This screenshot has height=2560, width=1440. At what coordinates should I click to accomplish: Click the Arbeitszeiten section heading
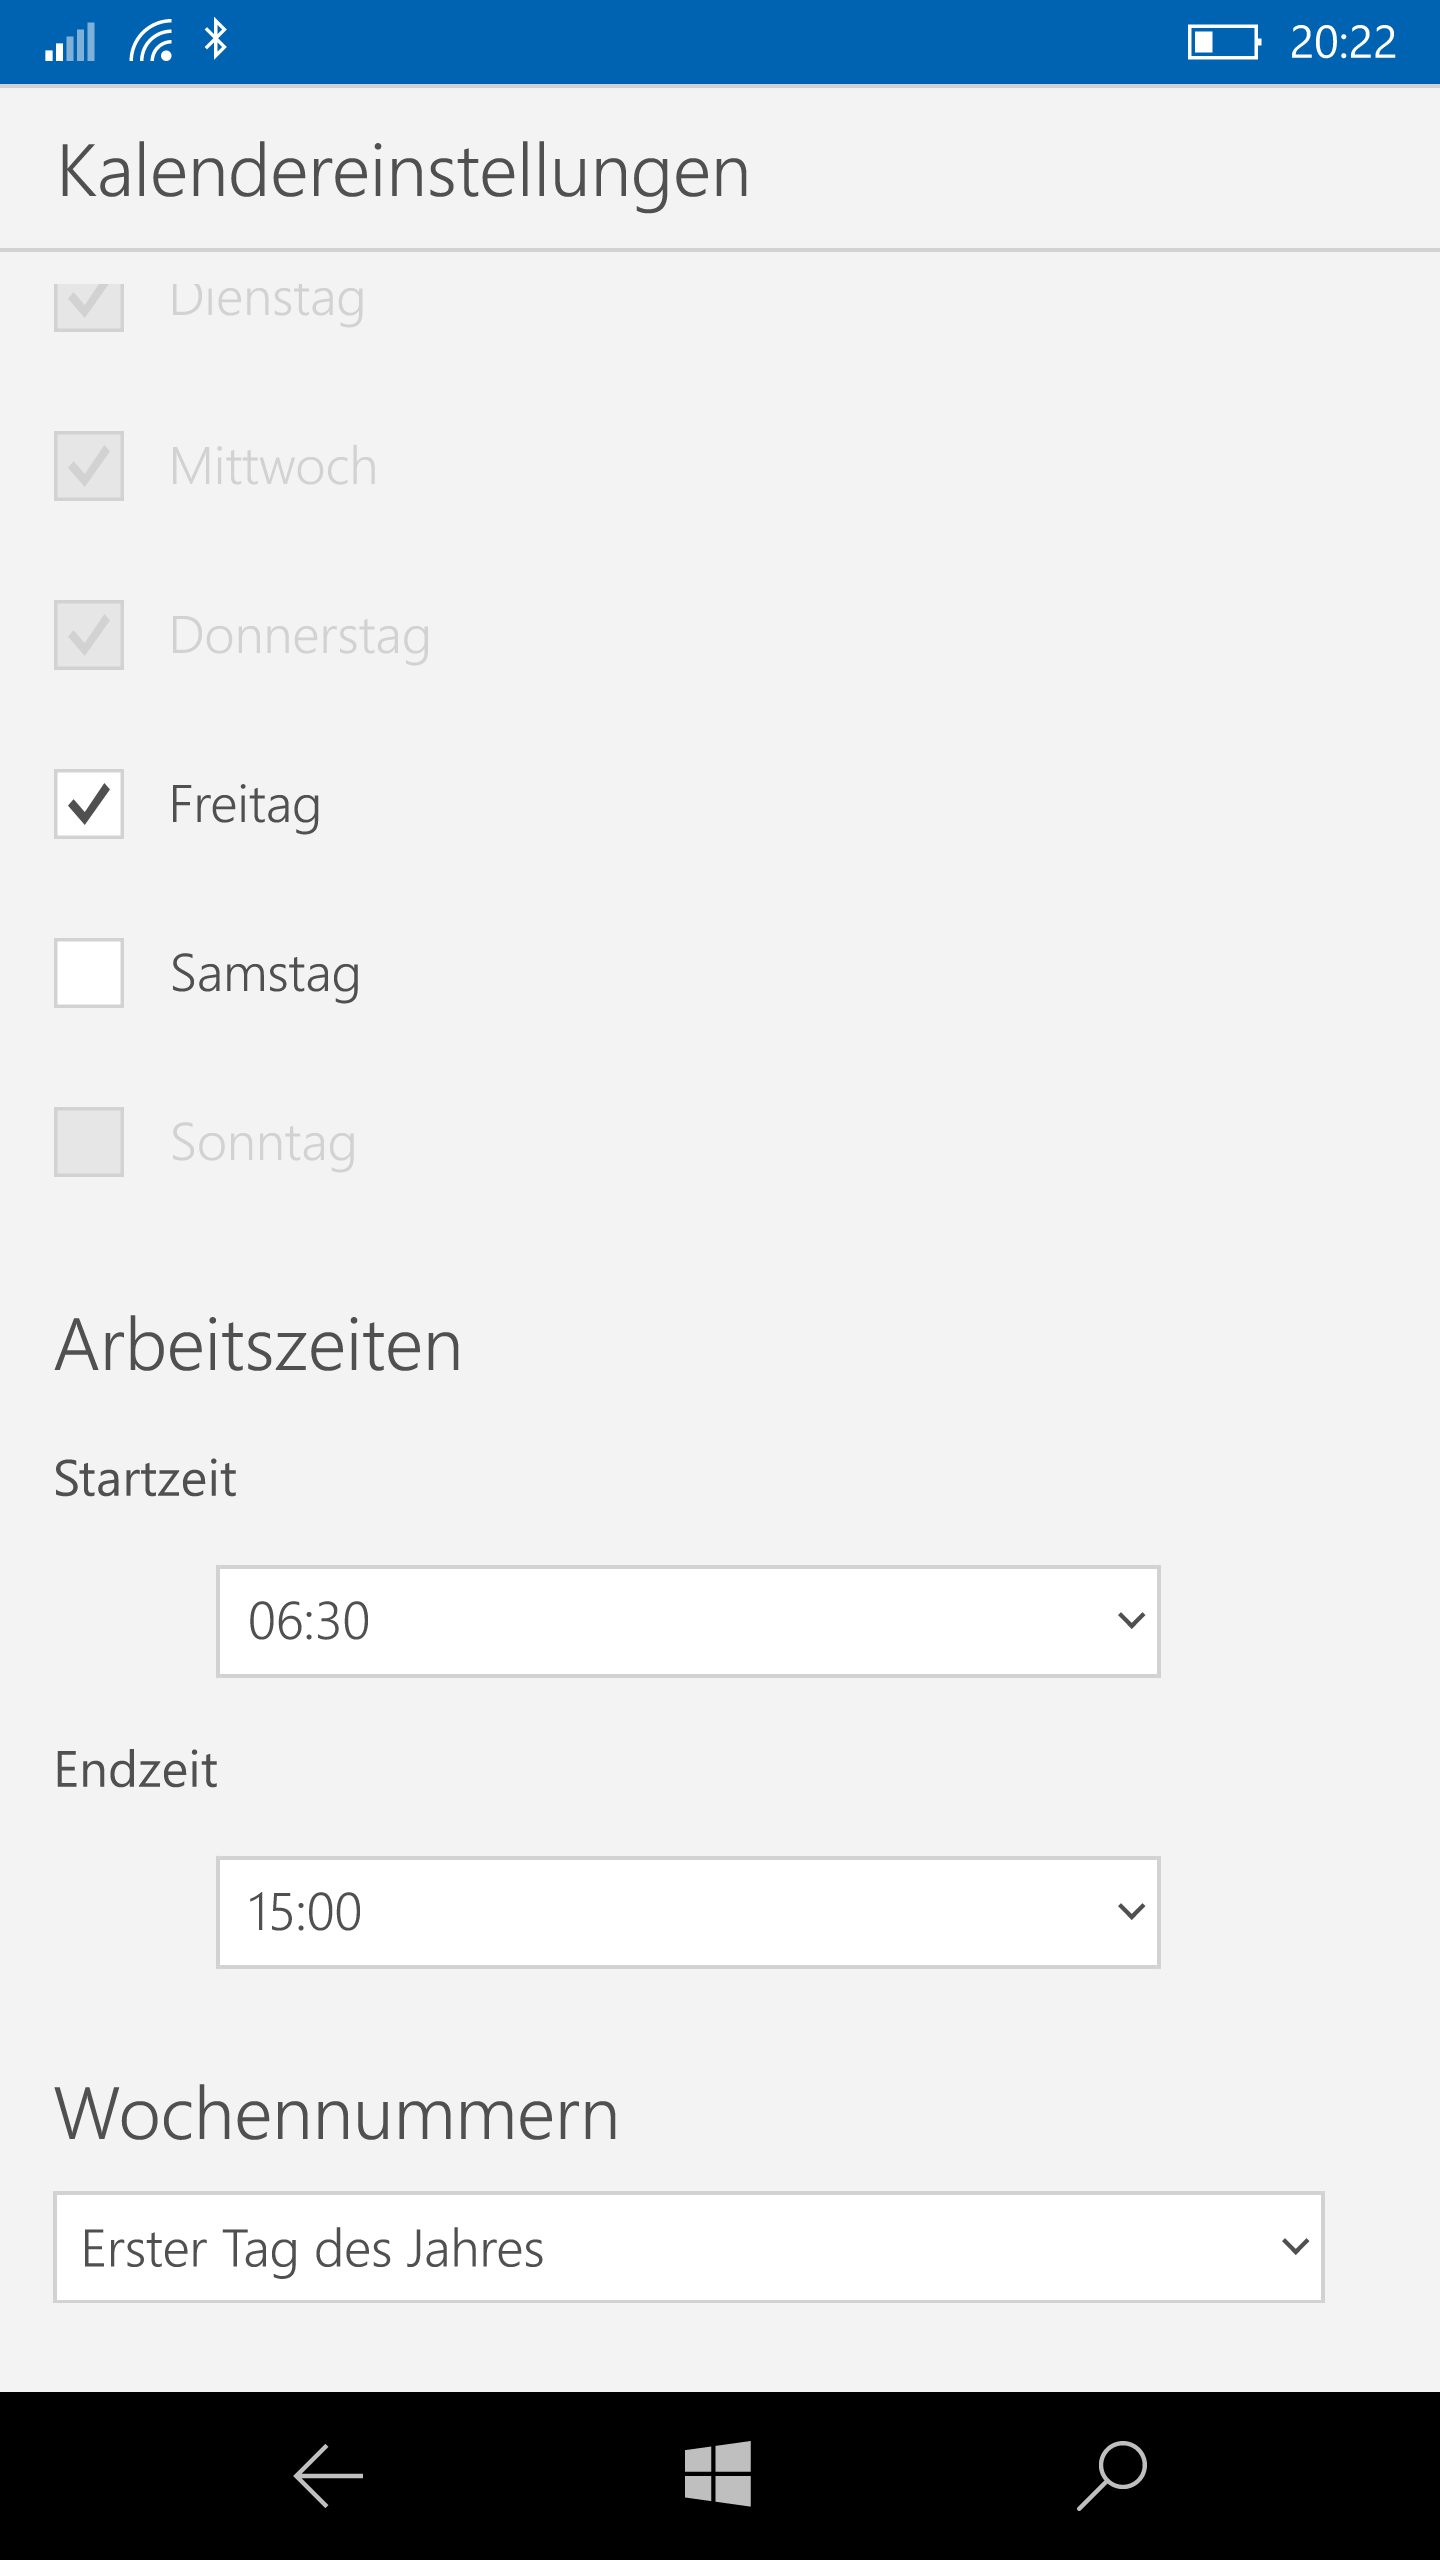point(258,1345)
